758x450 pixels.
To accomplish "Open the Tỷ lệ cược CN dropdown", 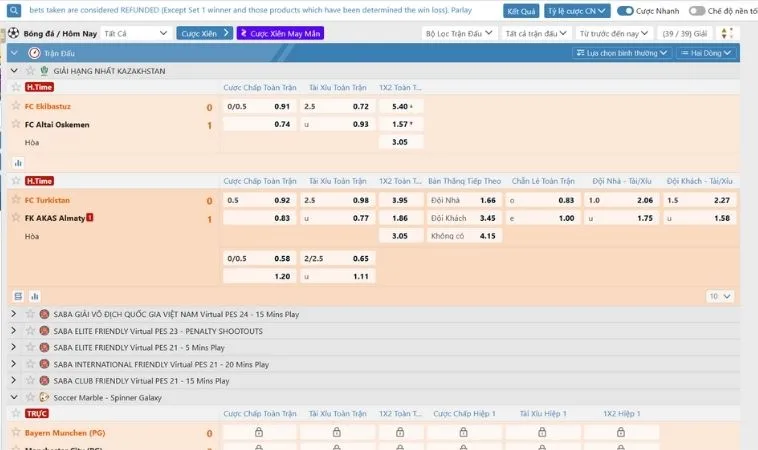I will click(576, 11).
